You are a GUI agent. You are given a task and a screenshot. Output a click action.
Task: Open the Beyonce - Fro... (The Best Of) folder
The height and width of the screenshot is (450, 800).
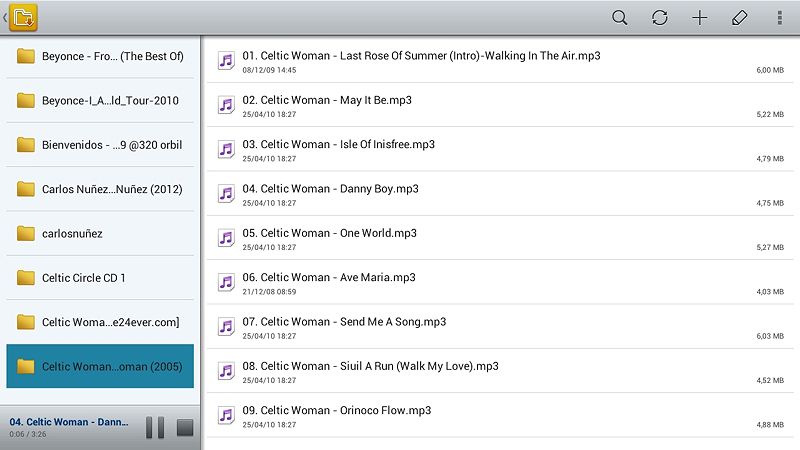pyautogui.click(x=100, y=56)
